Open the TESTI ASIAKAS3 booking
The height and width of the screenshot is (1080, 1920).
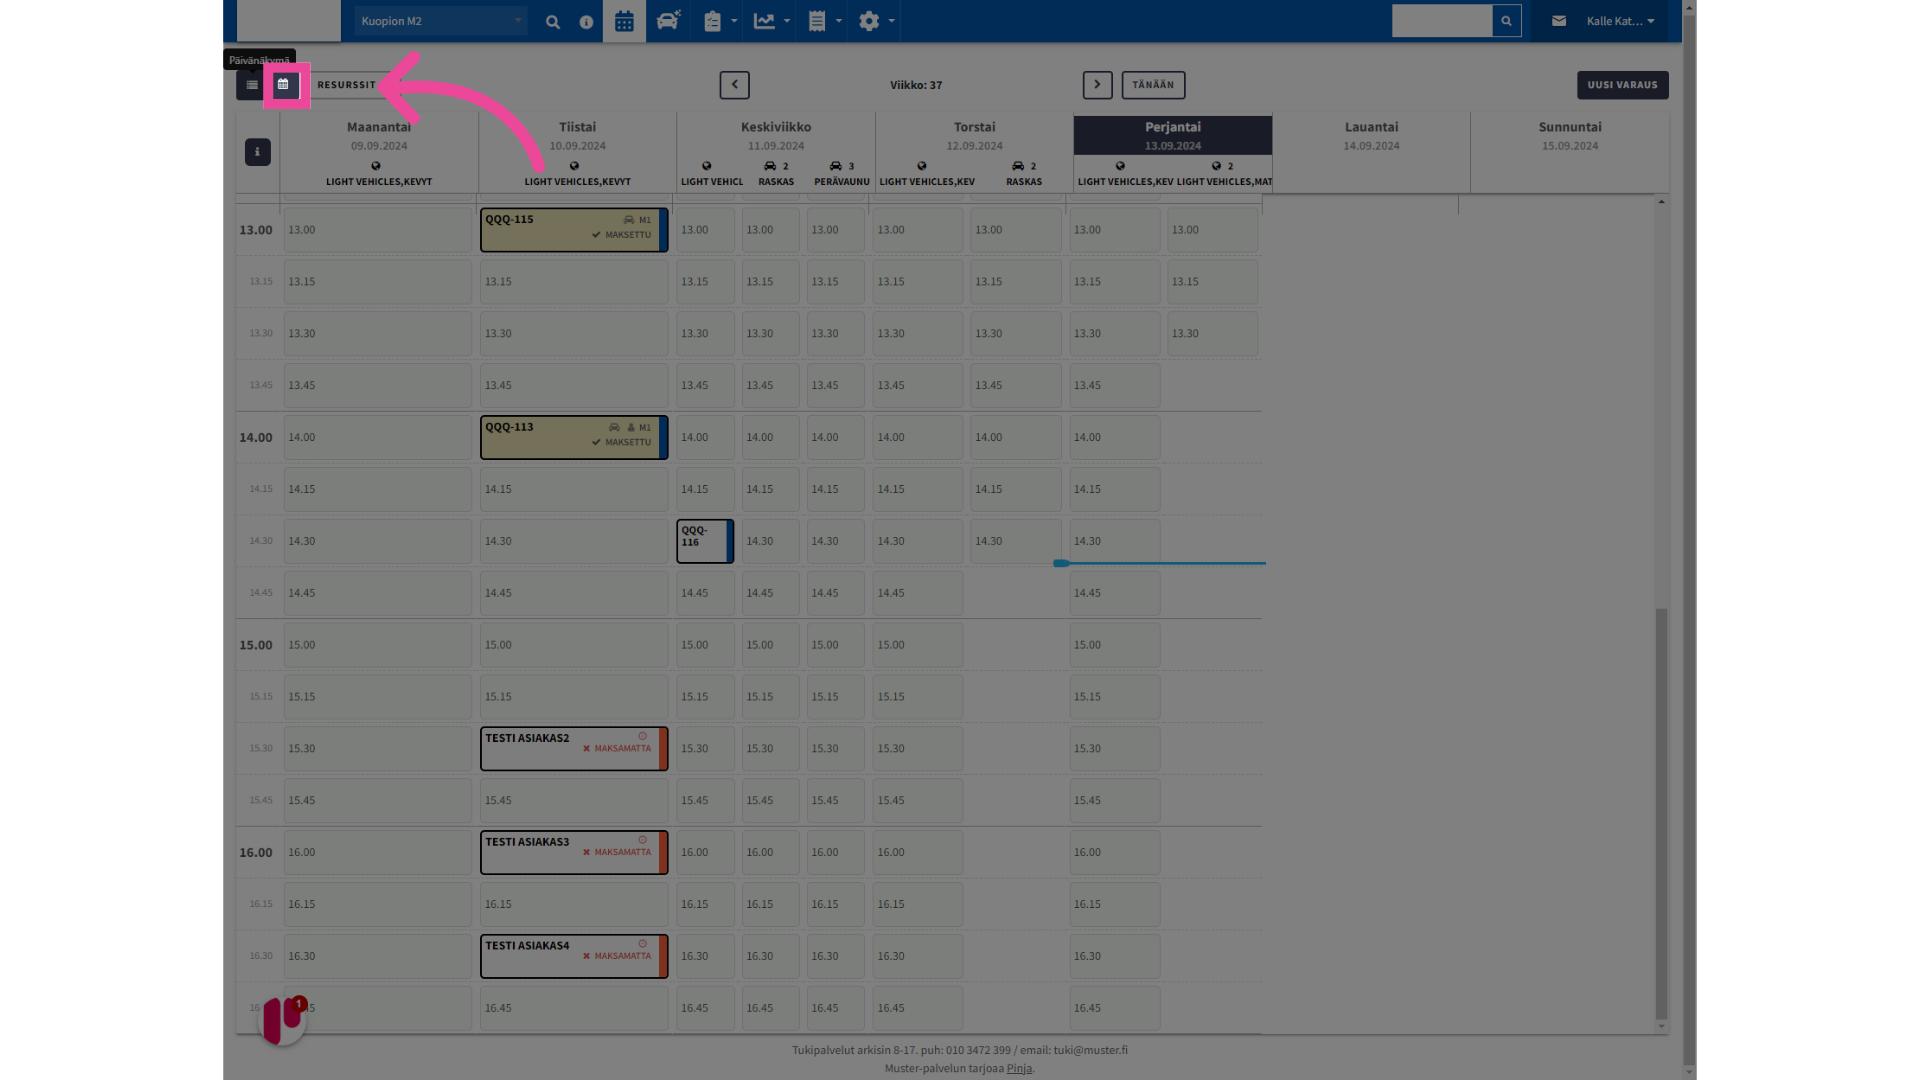point(574,852)
